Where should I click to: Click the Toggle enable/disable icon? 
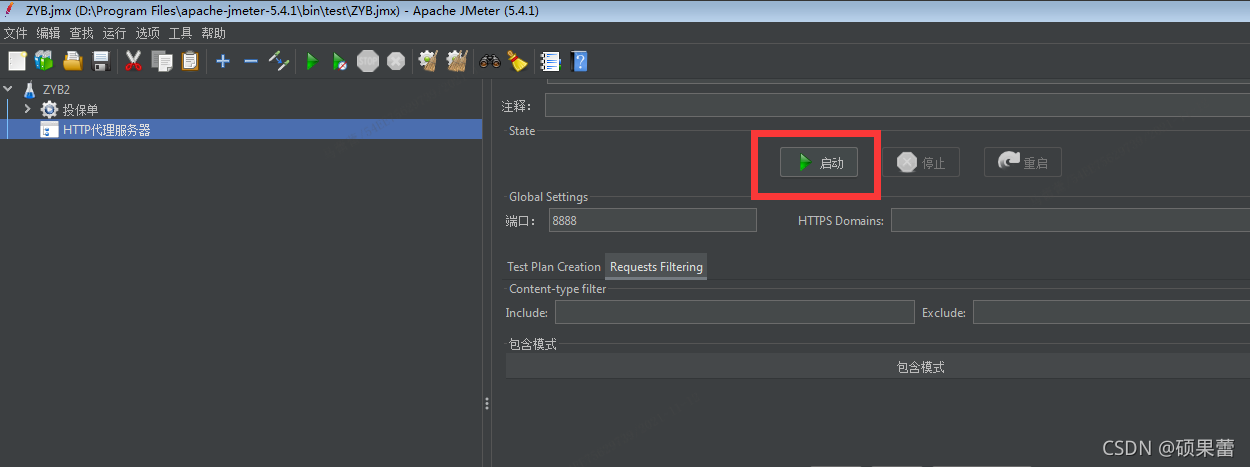279,61
